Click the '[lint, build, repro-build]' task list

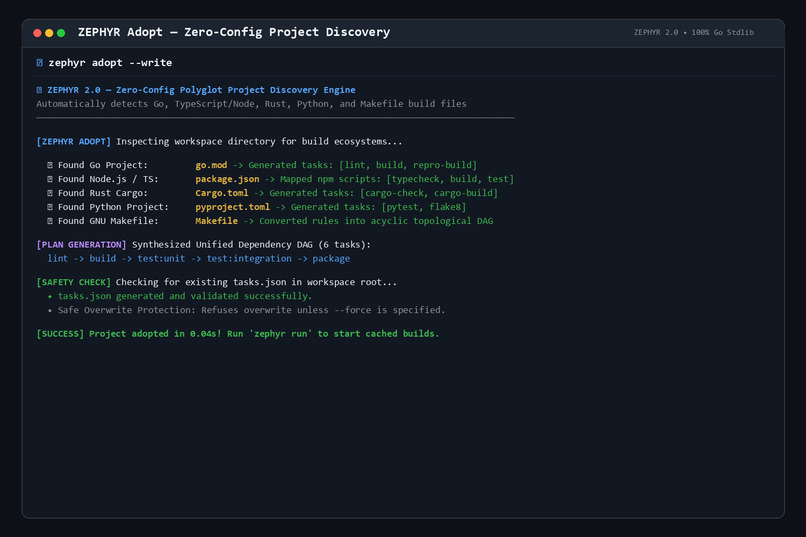click(408, 165)
